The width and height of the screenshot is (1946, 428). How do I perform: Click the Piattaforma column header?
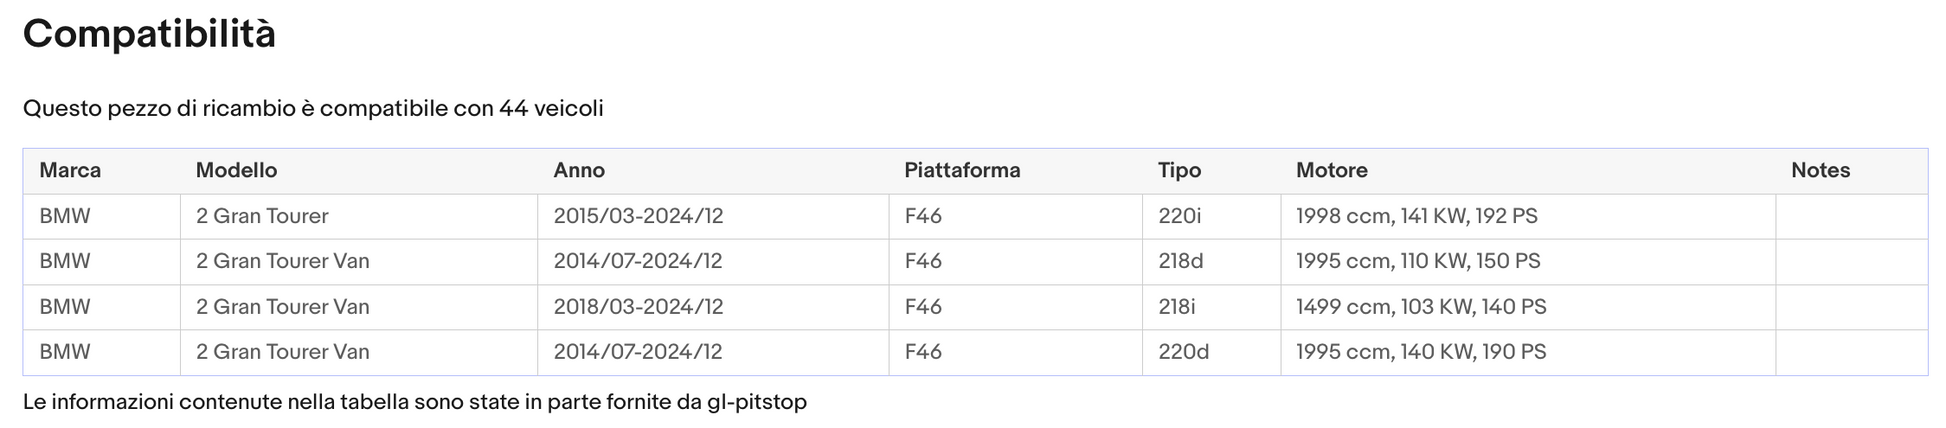[x=1015, y=171]
